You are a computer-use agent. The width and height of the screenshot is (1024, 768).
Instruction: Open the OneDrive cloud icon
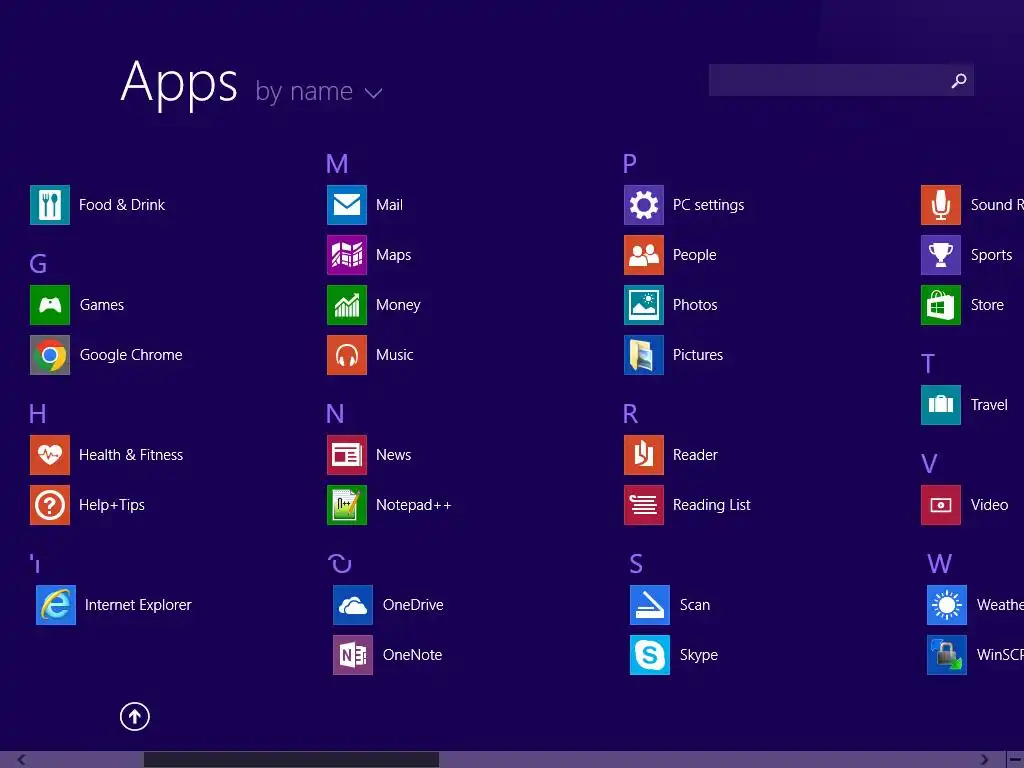click(x=353, y=605)
